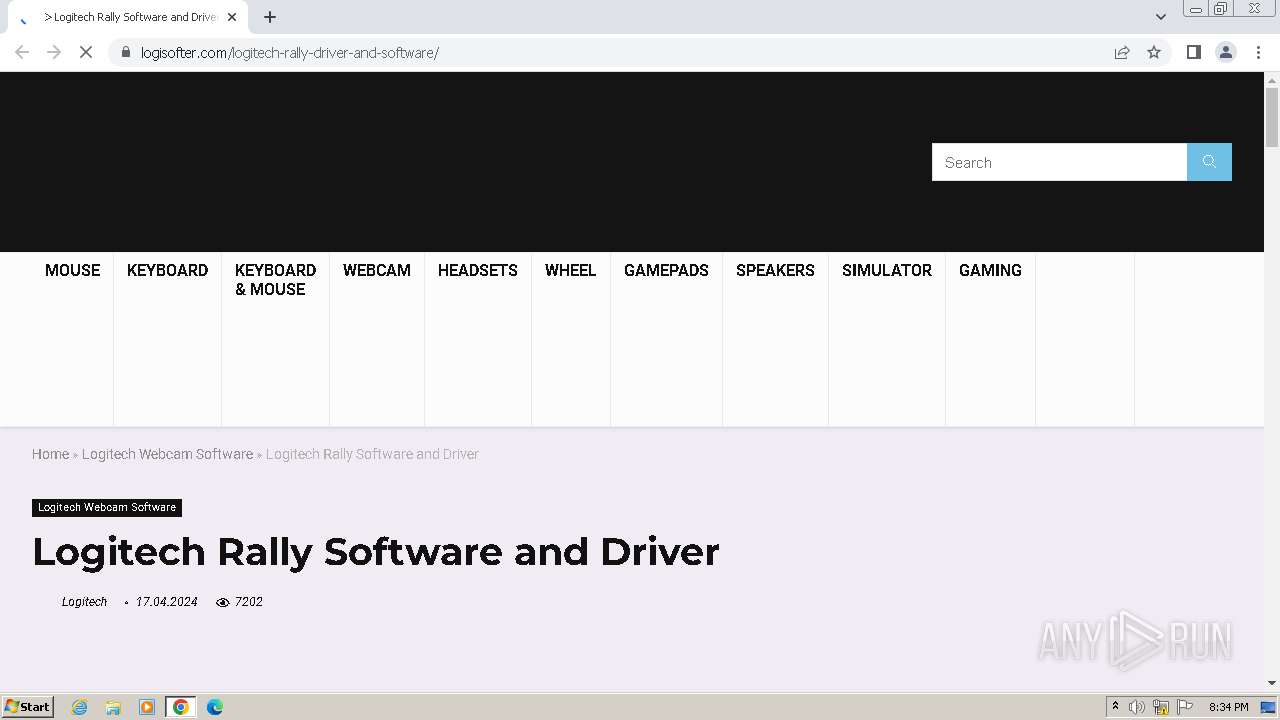The width and height of the screenshot is (1280, 720).
Task: Open the network tray icon
Action: click(1161, 707)
